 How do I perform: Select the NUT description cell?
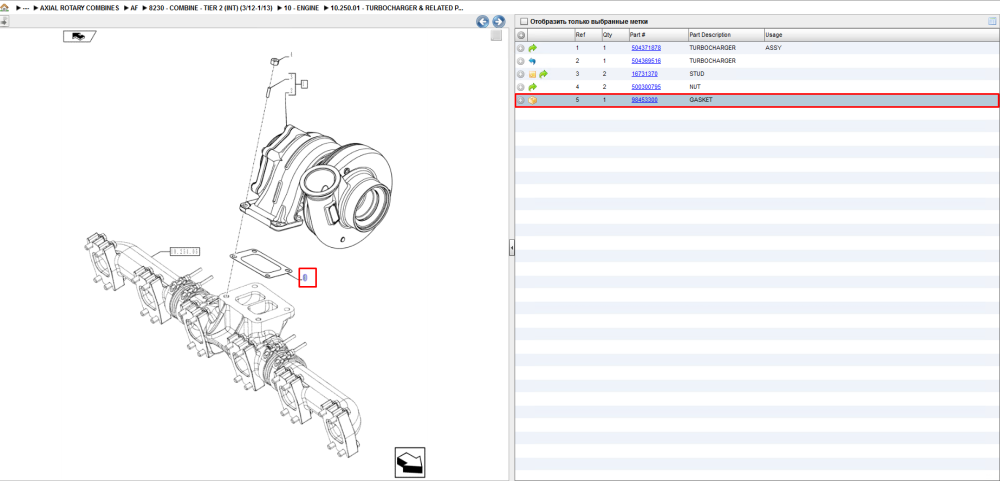tap(695, 87)
